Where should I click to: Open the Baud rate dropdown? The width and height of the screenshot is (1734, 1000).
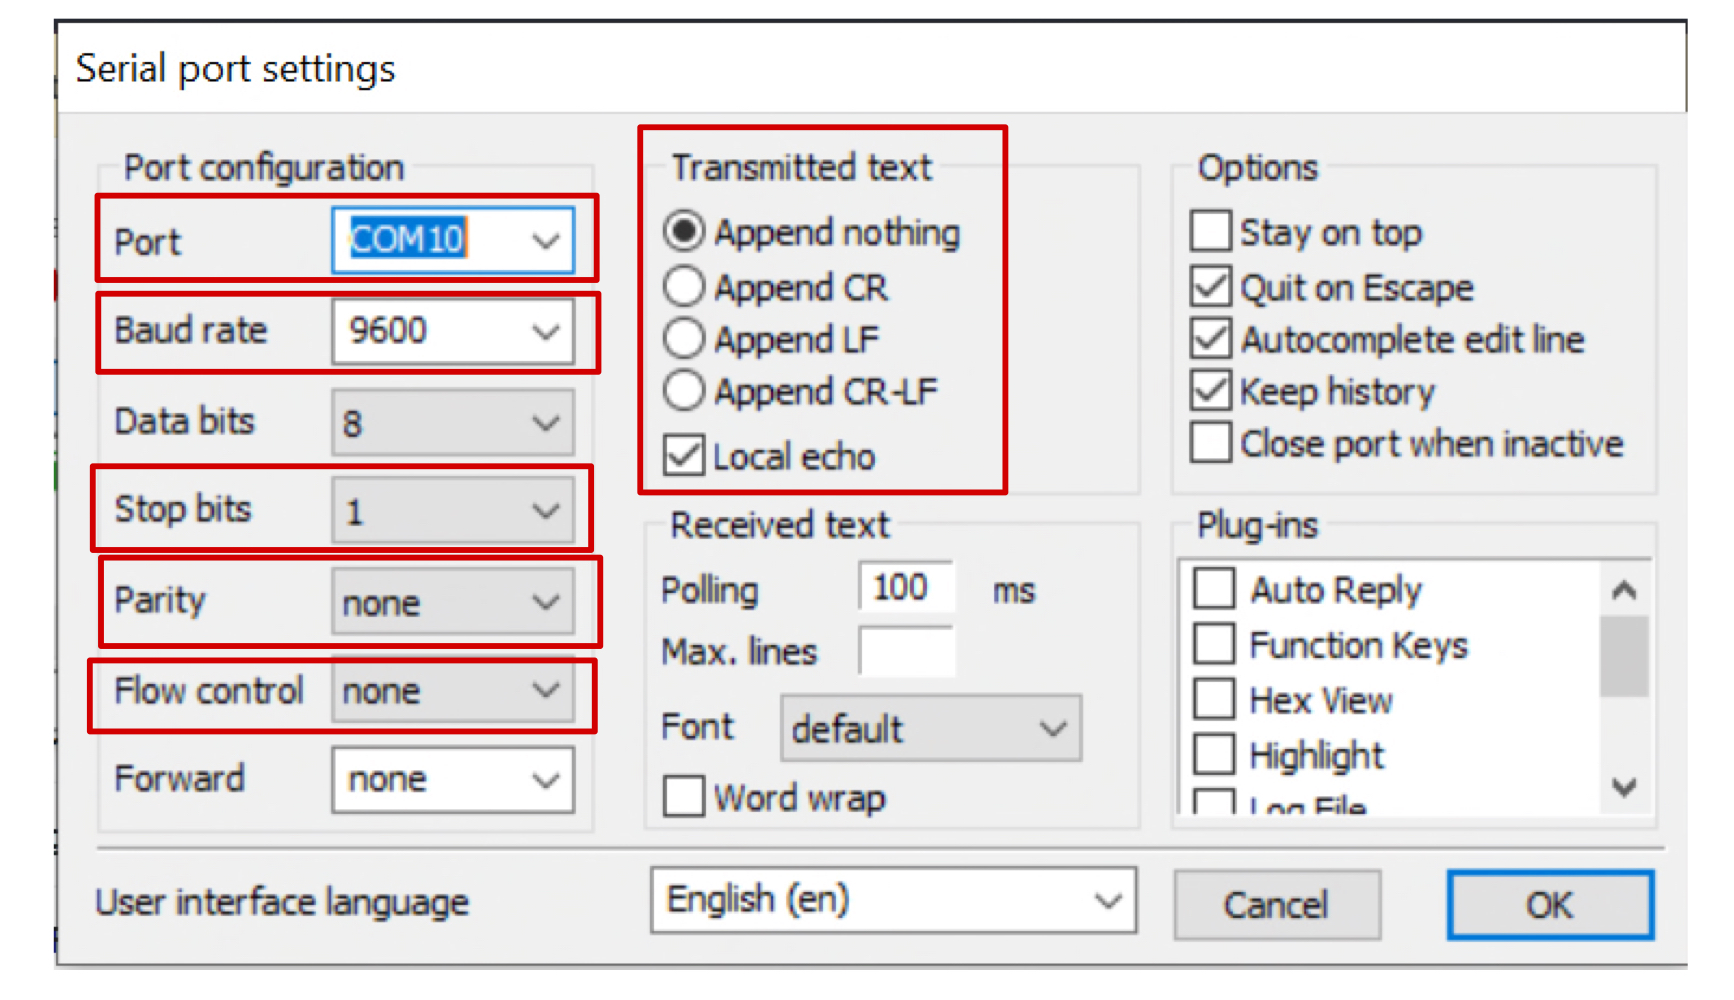pyautogui.click(x=544, y=331)
